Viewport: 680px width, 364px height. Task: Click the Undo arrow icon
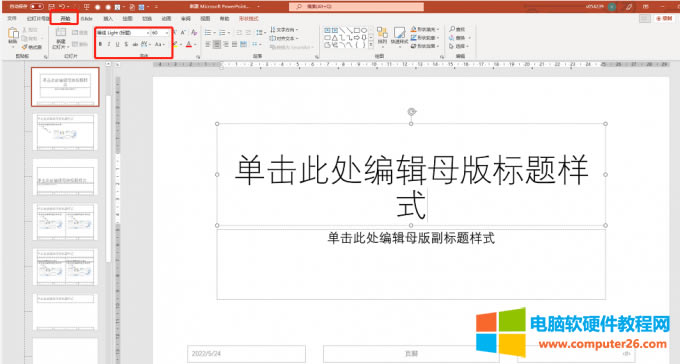point(62,7)
